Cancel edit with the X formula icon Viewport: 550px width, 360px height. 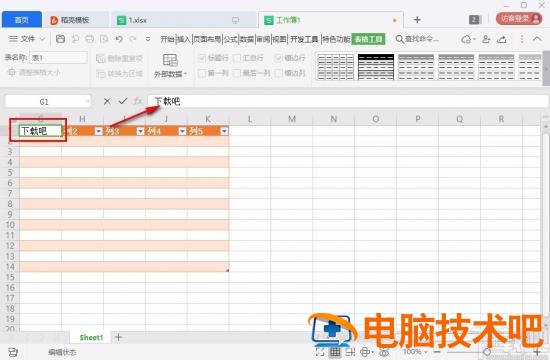[107, 101]
